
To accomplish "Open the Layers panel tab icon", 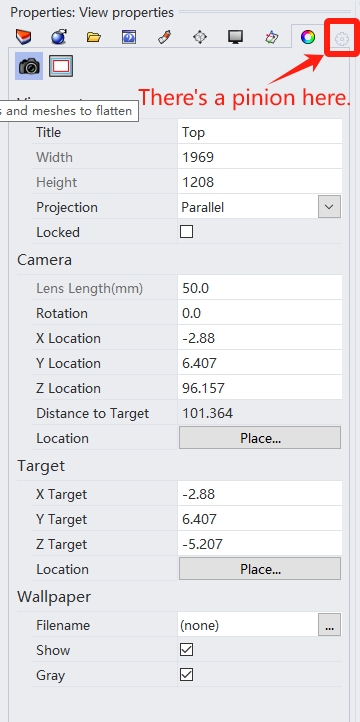I will point(24,37).
